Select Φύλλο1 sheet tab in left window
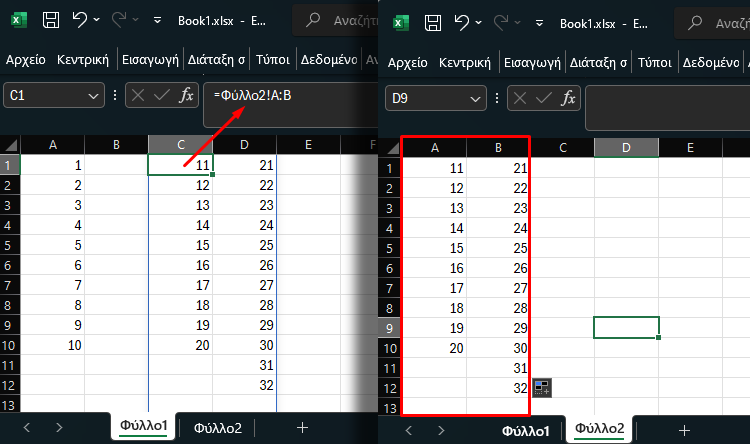750x444 pixels. point(143,425)
